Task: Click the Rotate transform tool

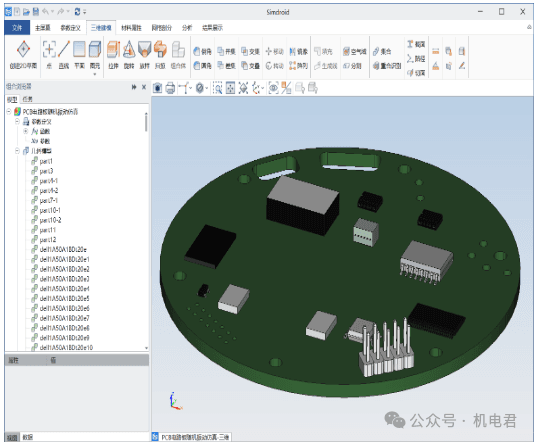Action: 274,65
